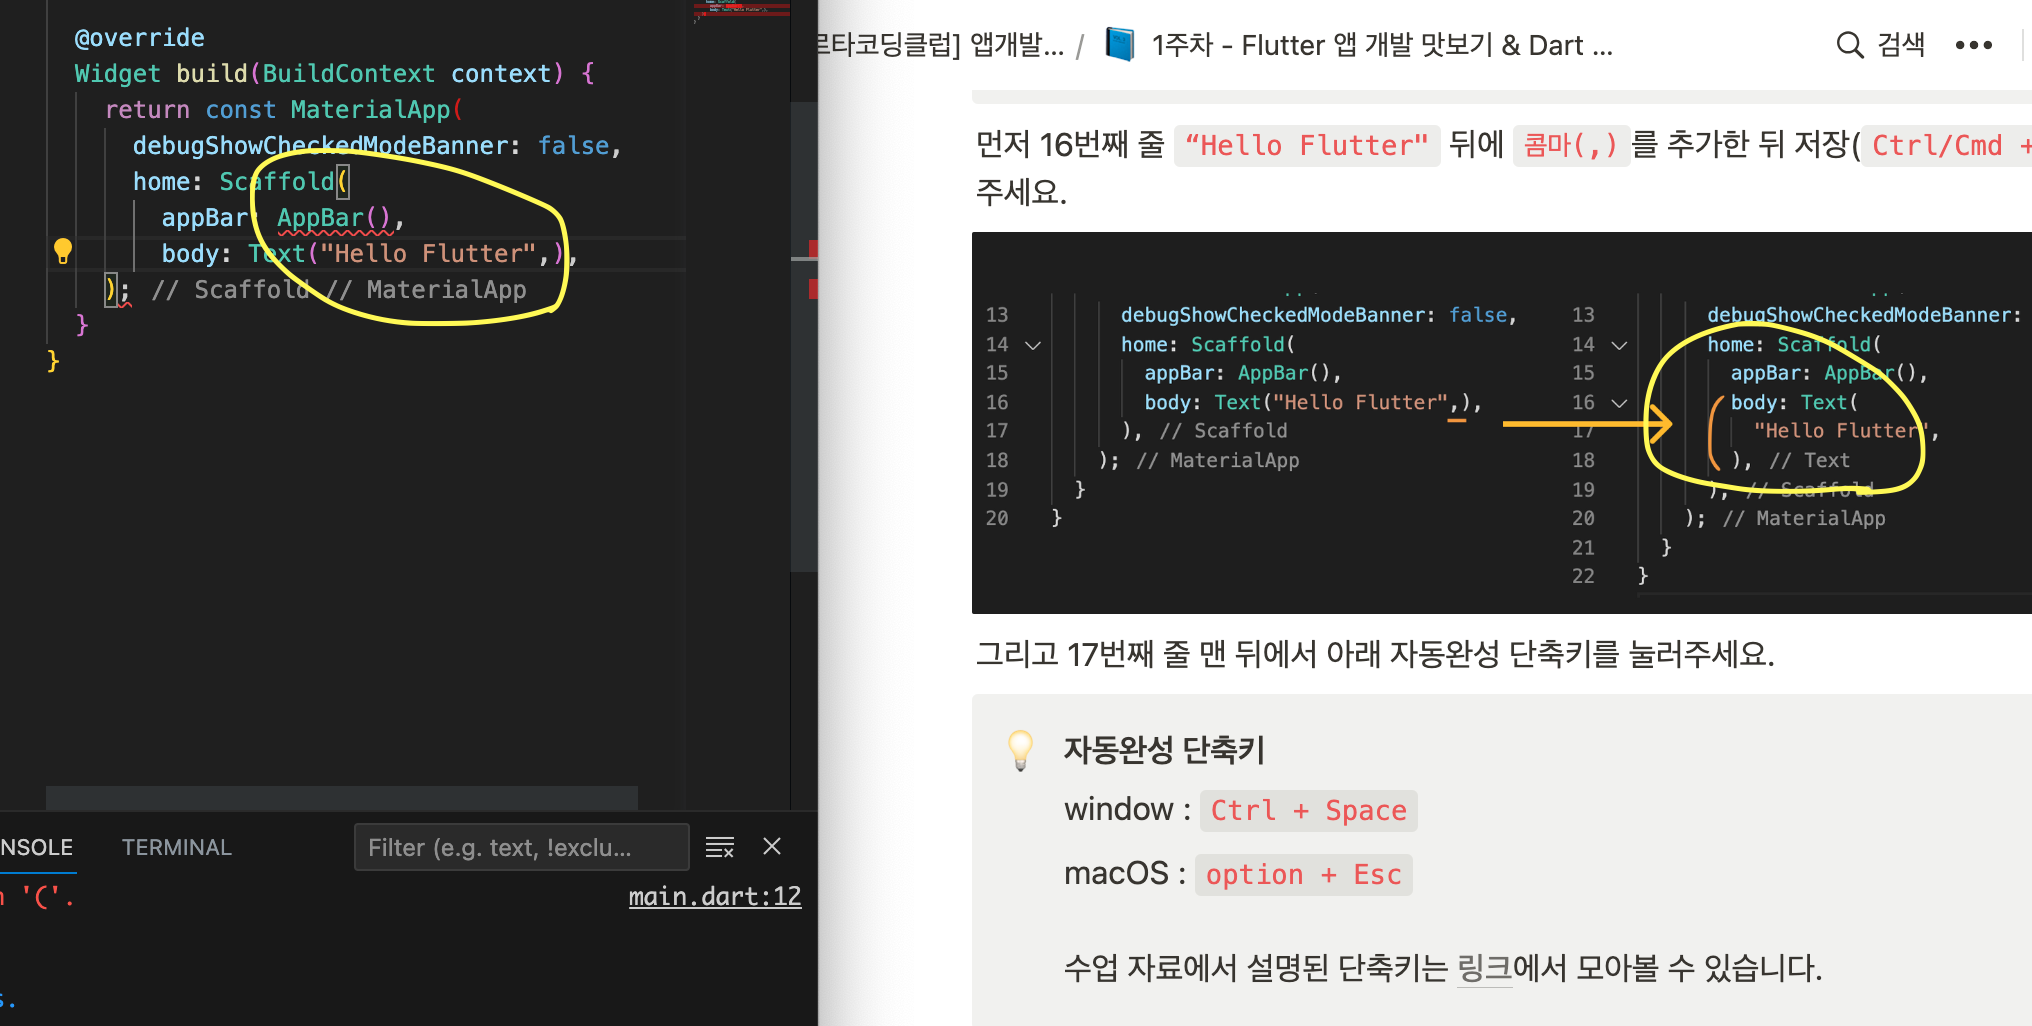Place cursor on debugShowCheckedModeBanner line in editor
Image resolution: width=2032 pixels, height=1026 pixels.
point(377,146)
